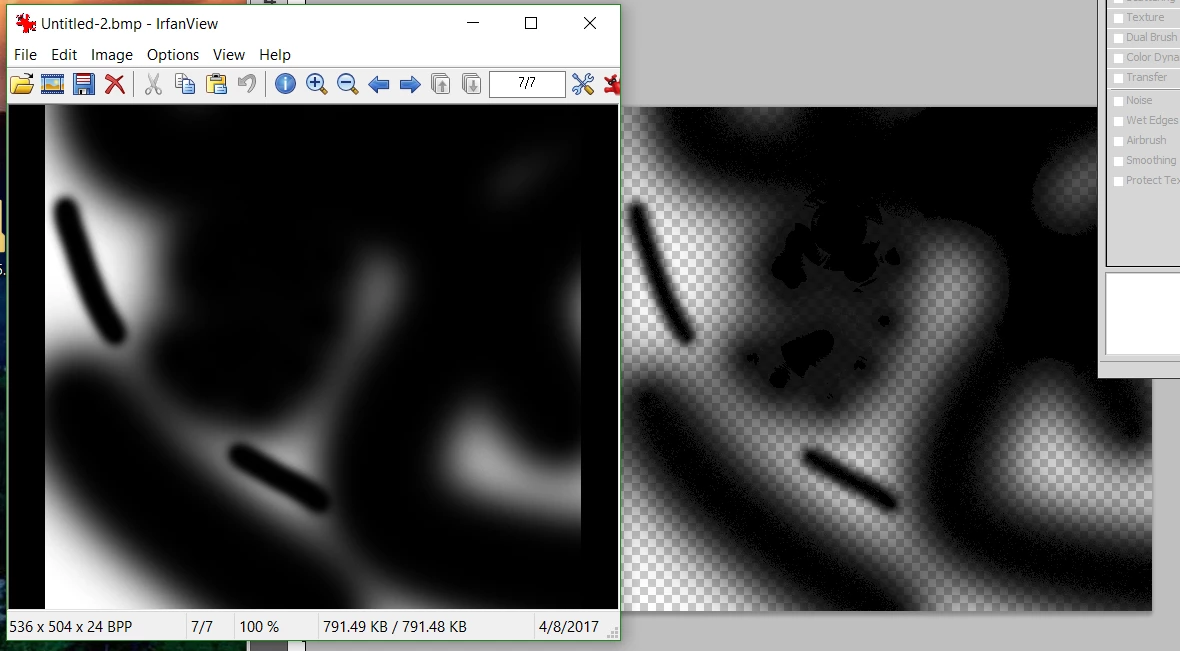Toggle the Color Dynamics checkbox
Viewport: 1180px width, 651px height.
click(1118, 58)
